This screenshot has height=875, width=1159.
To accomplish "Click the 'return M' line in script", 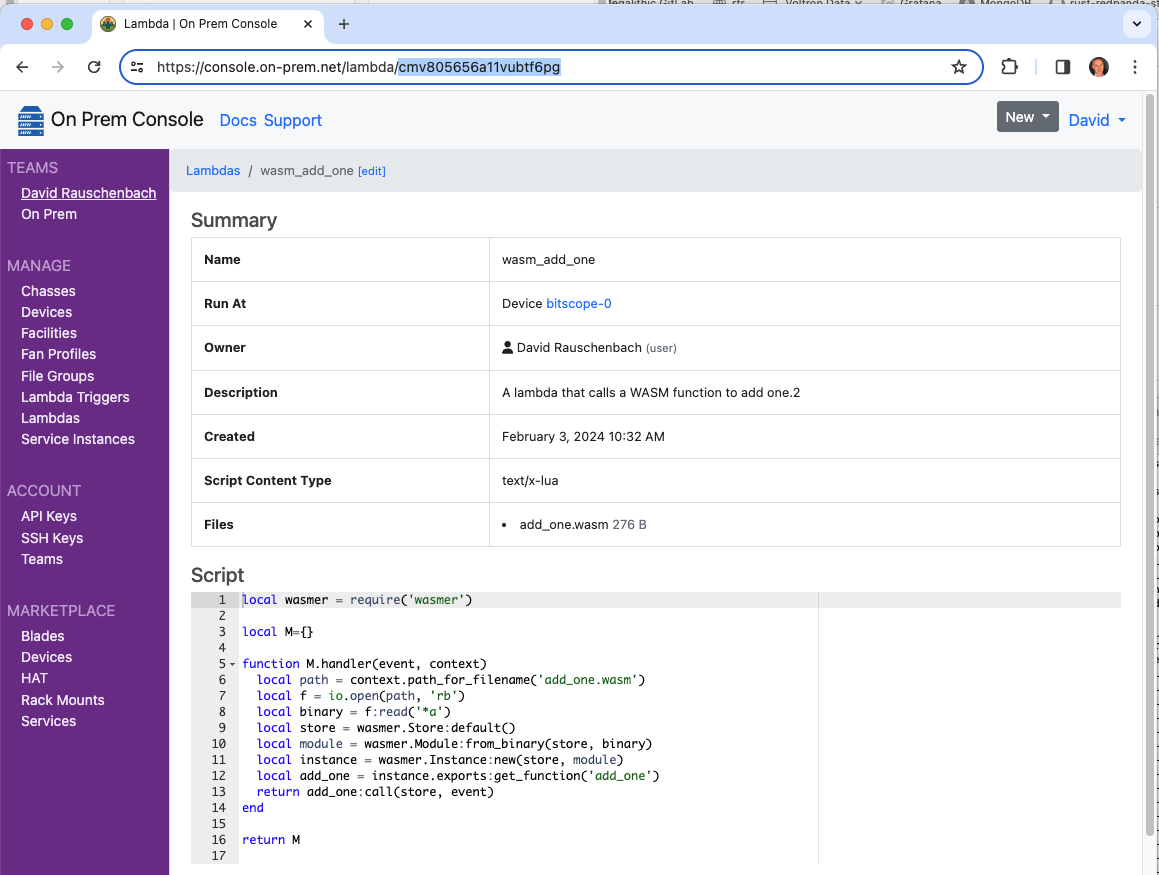I will tap(271, 840).
